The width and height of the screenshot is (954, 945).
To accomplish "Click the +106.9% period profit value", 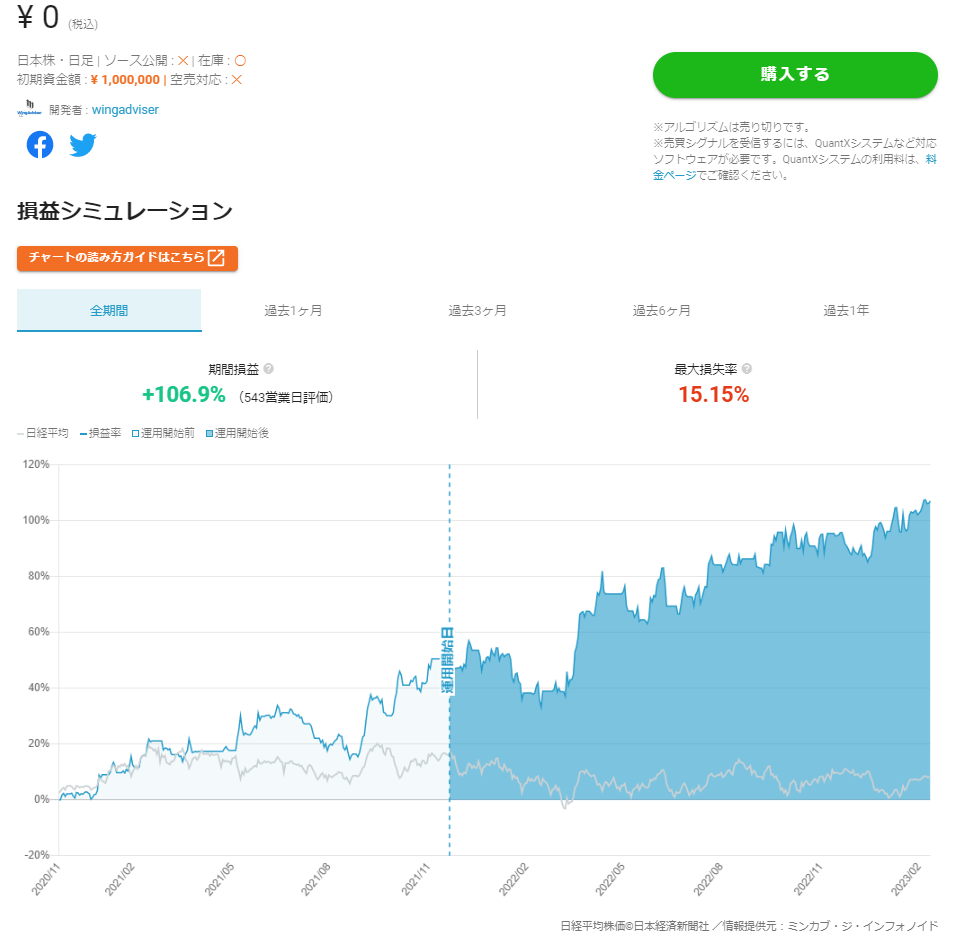I will pos(184,395).
